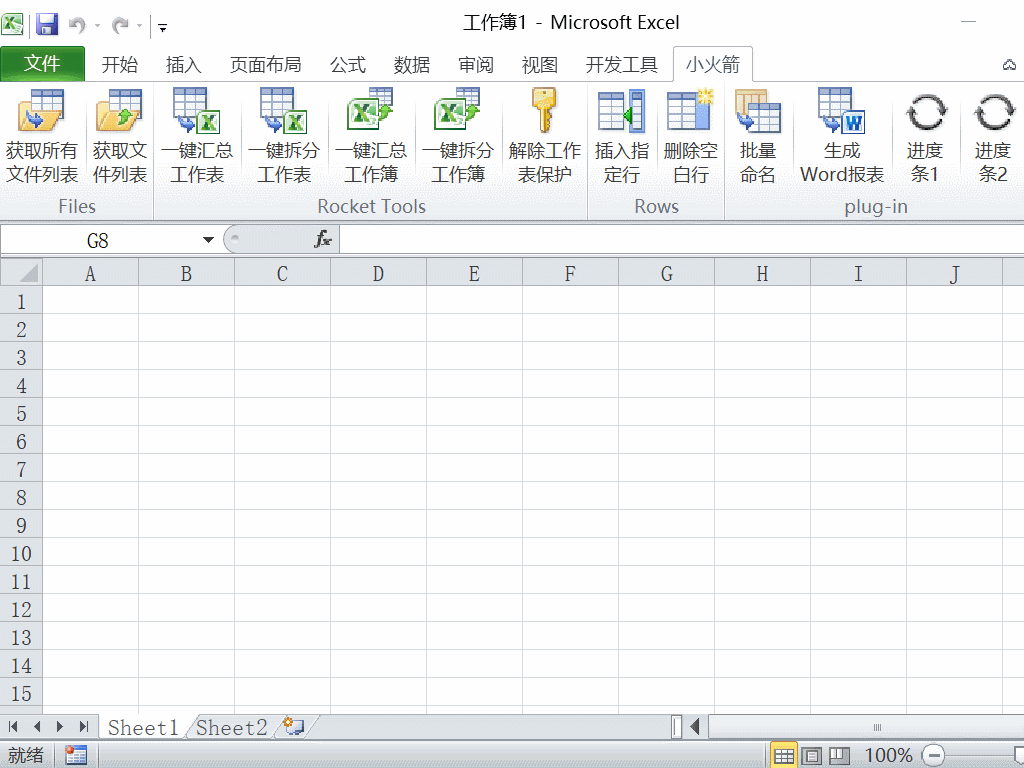Screen dimensions: 1024x768
Task: Select row 8 header
Action: tap(21, 497)
